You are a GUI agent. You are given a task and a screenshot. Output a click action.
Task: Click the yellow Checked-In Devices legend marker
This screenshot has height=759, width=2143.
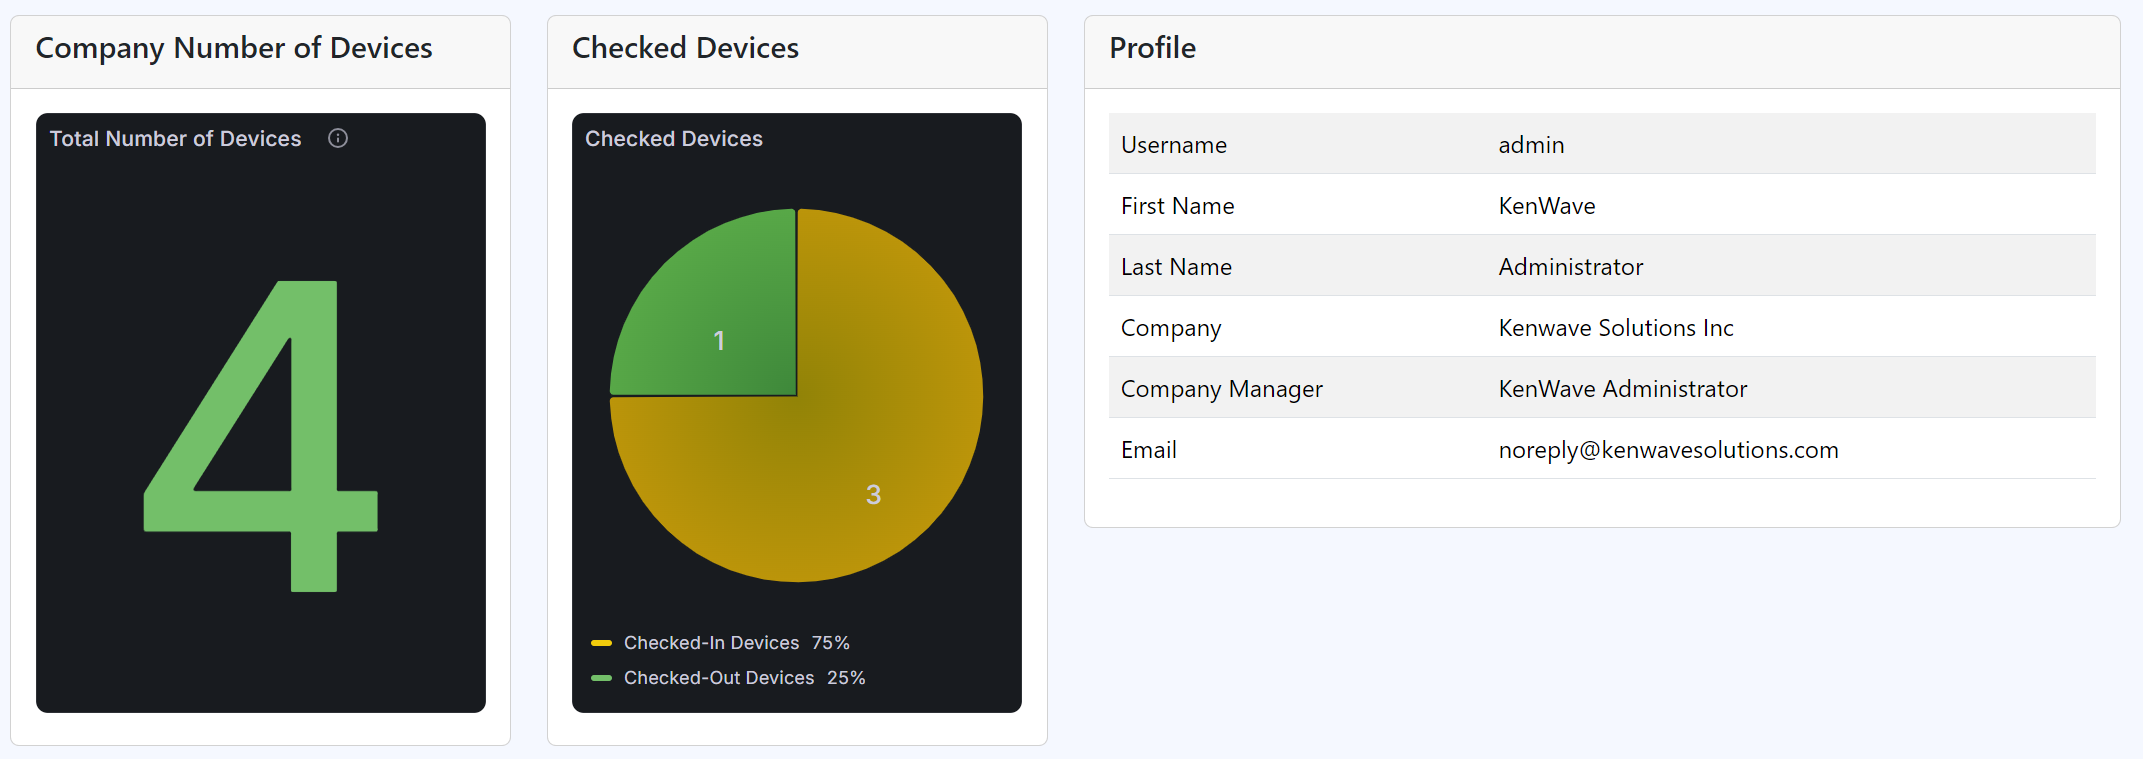tap(601, 643)
